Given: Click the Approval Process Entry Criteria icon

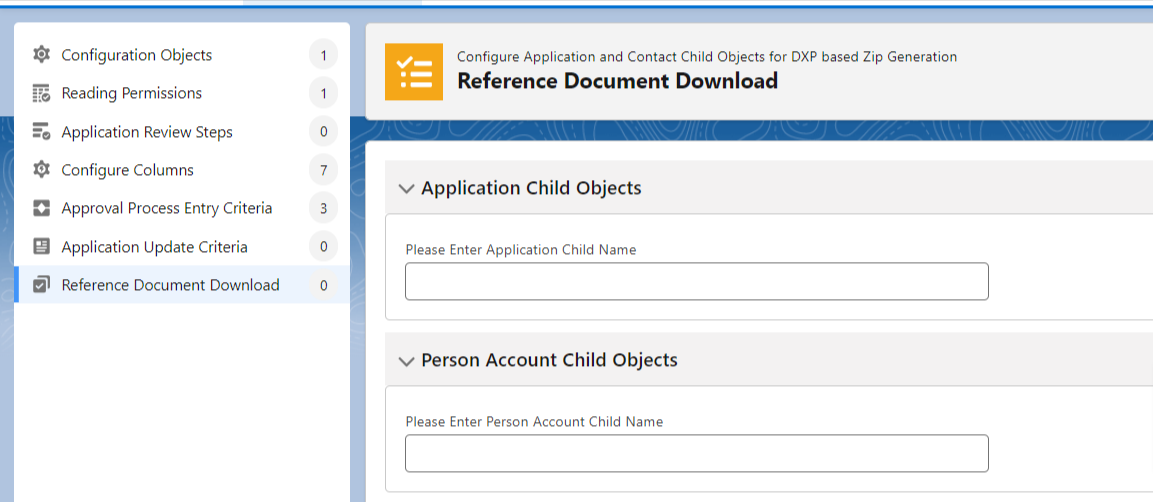Looking at the screenshot, I should click(x=41, y=209).
